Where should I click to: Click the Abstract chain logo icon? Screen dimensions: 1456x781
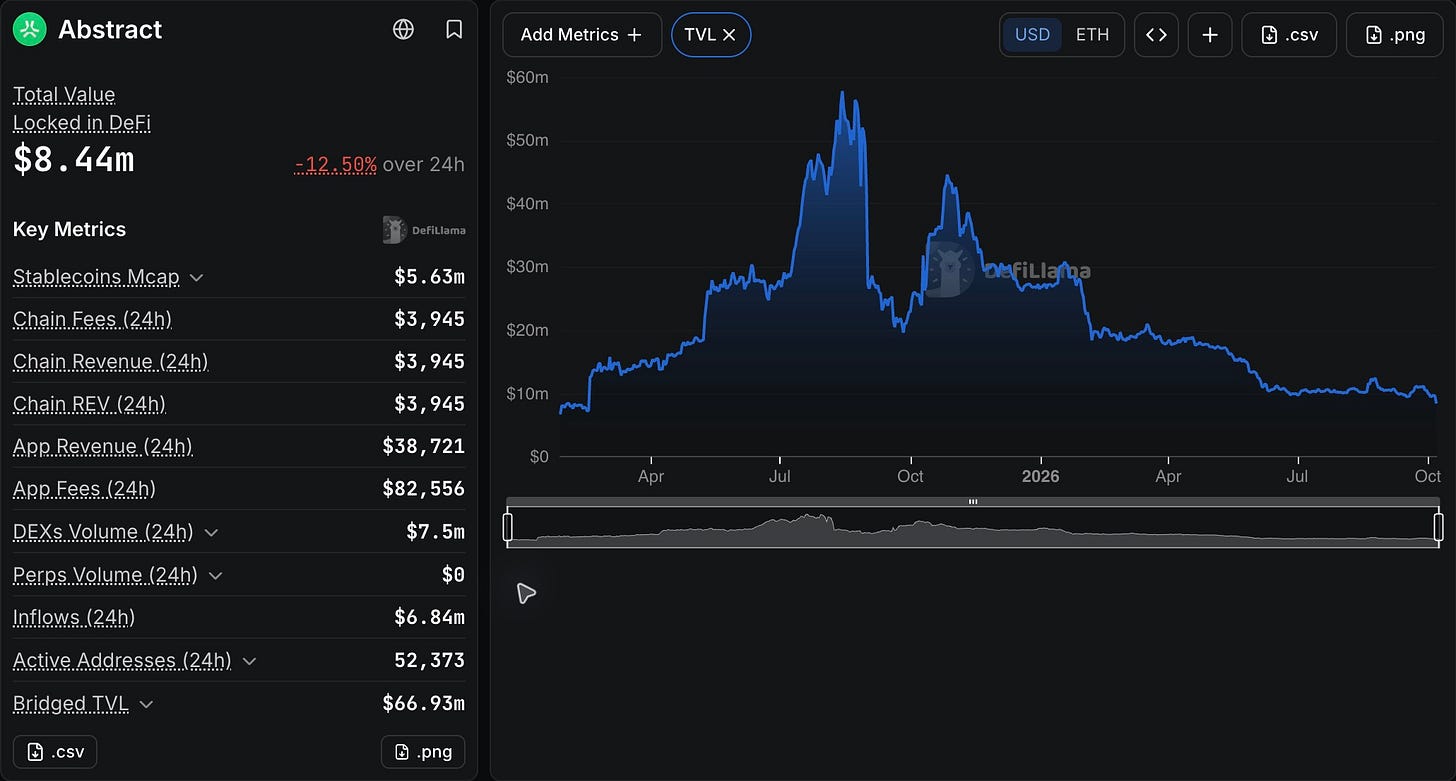coord(30,30)
